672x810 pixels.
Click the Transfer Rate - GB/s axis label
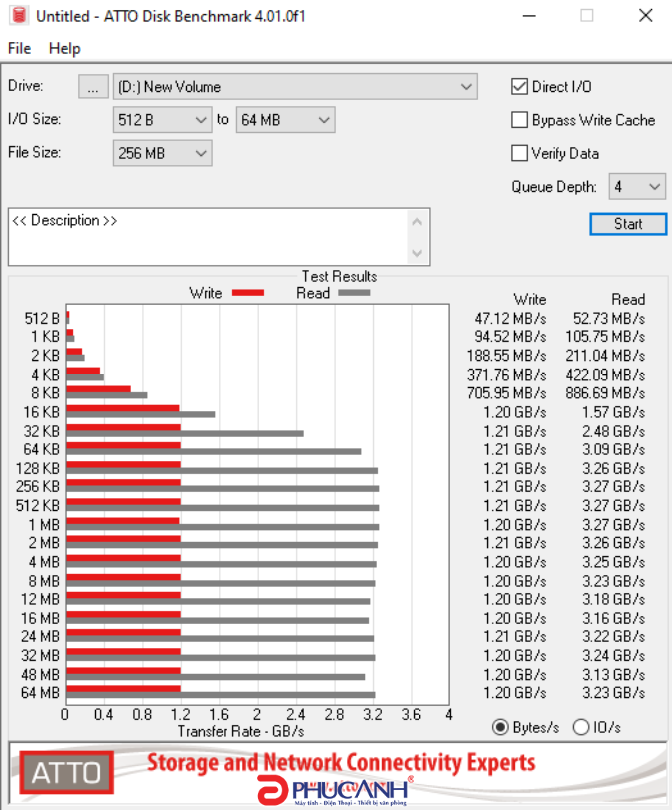coord(241,731)
